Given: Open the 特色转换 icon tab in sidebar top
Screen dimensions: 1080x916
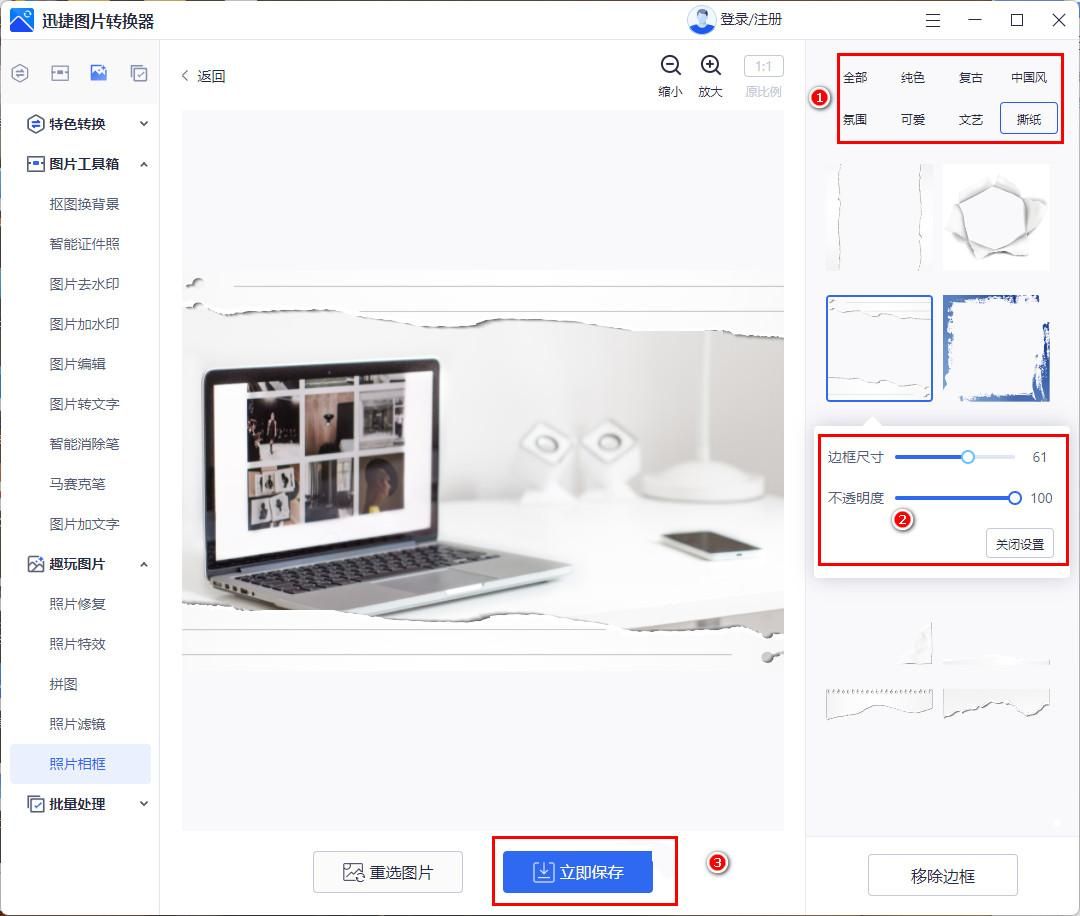Looking at the screenshot, I should pos(20,73).
